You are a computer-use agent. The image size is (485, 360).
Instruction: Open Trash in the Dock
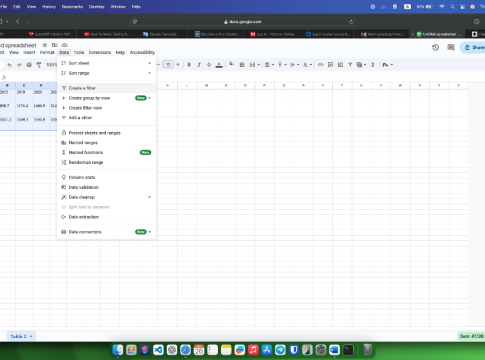(368, 350)
